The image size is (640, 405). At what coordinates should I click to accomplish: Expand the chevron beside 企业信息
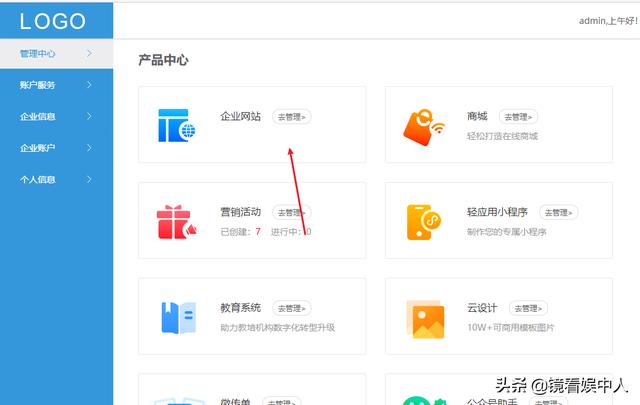(x=89, y=116)
